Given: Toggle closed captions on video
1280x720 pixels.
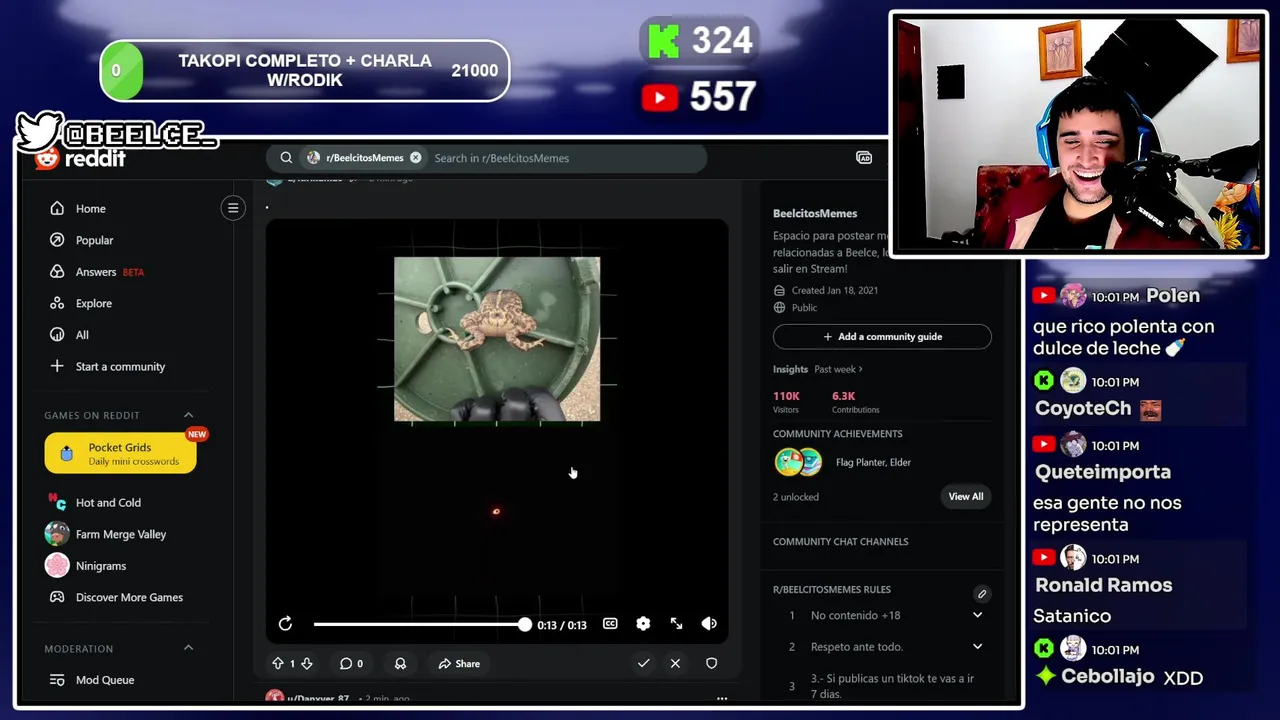Looking at the screenshot, I should pos(610,624).
